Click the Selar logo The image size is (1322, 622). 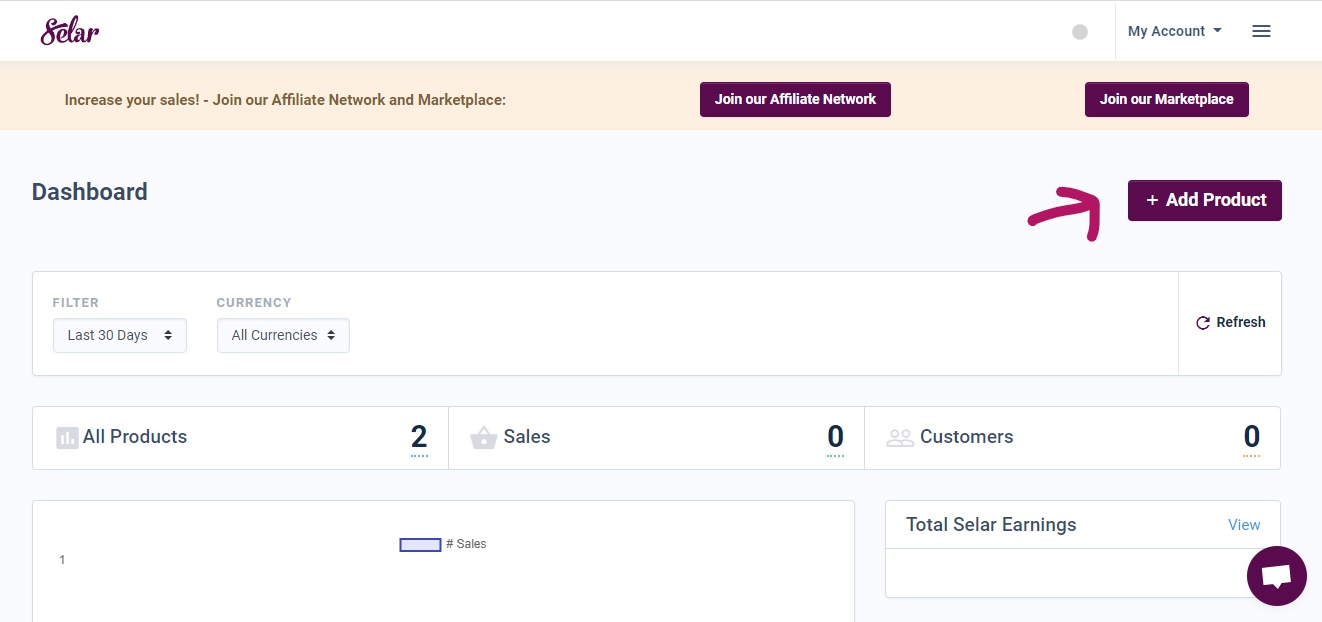click(x=69, y=30)
